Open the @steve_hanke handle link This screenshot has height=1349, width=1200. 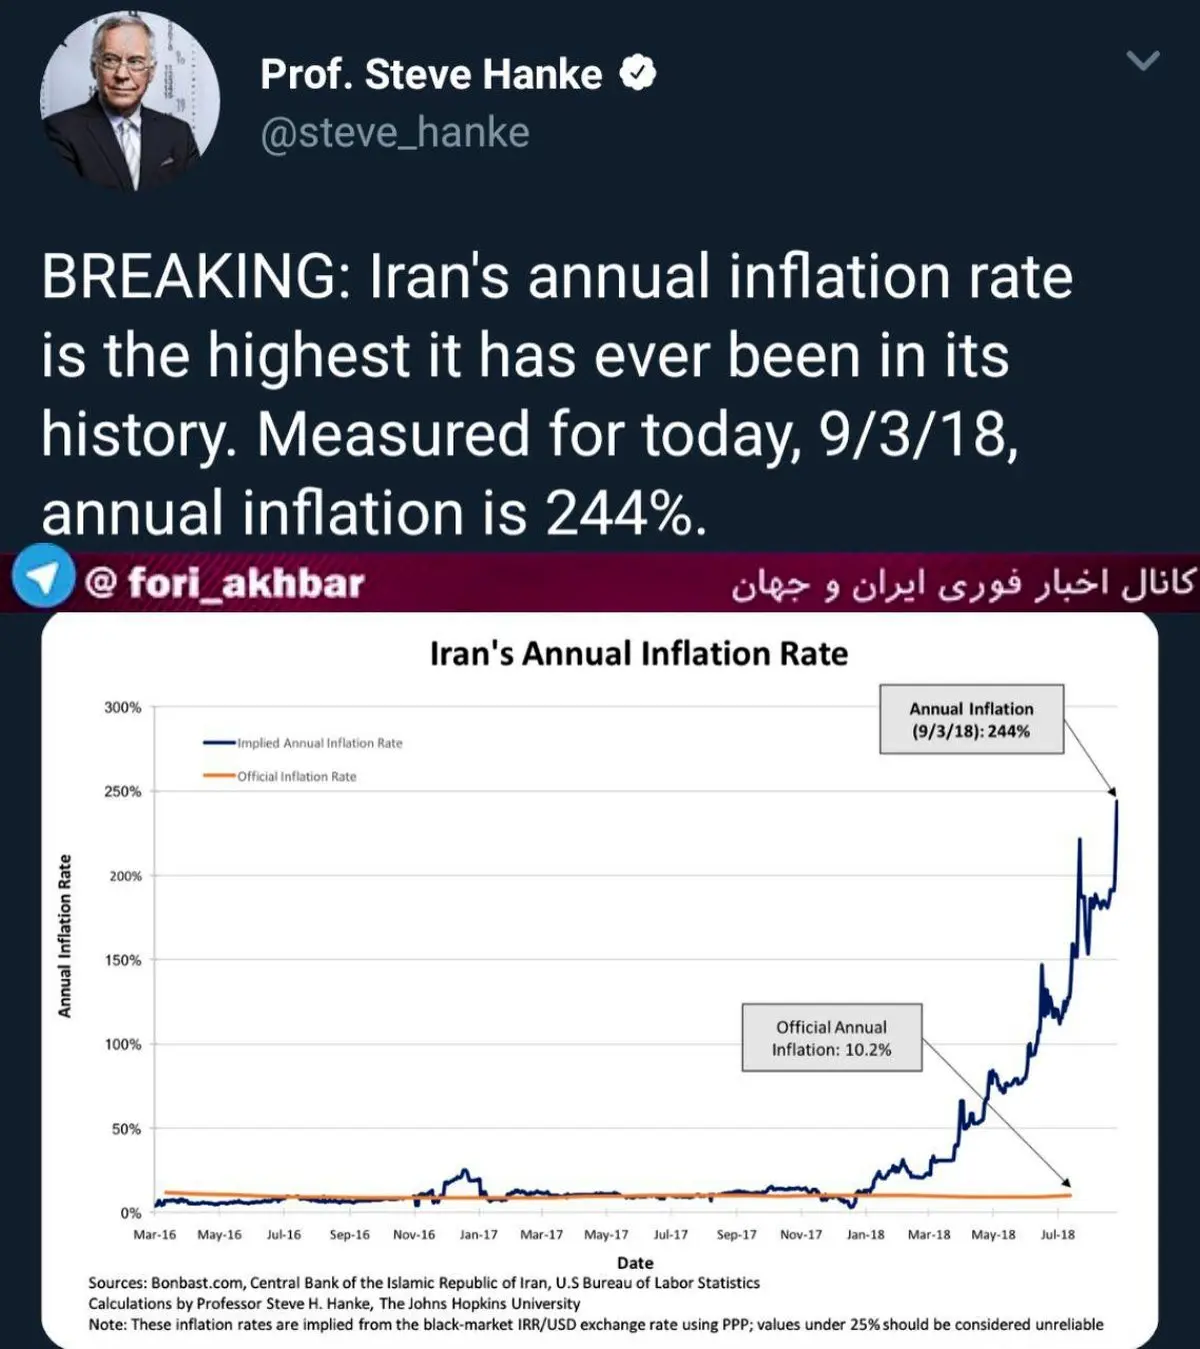pos(395,132)
